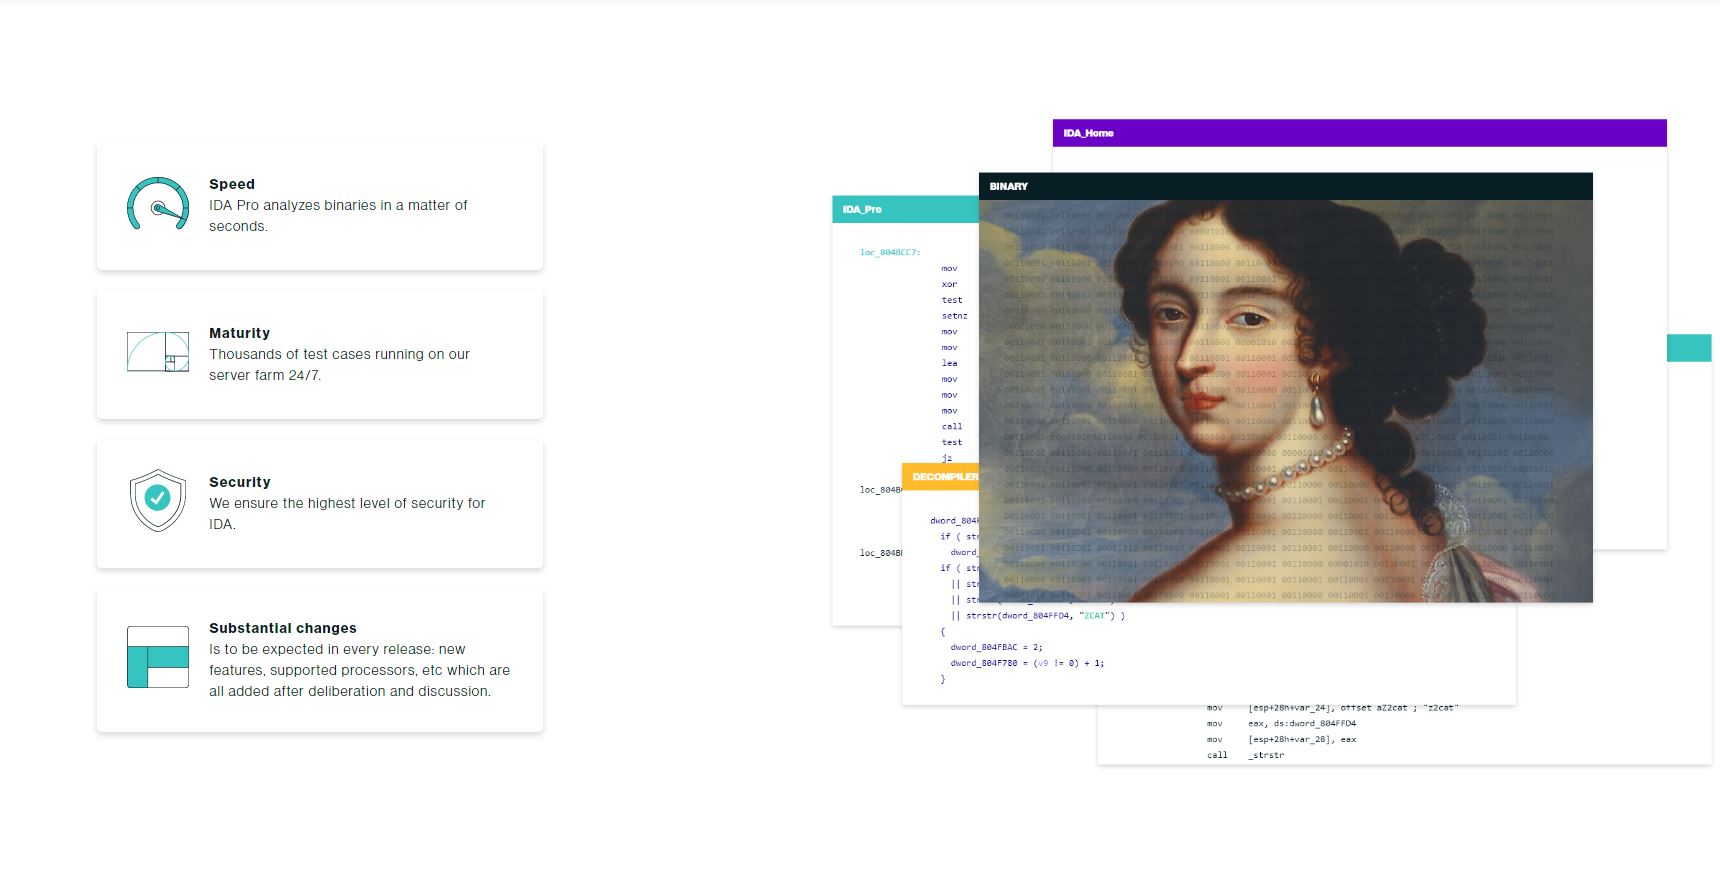Viewport: 1720px width, 871px height.
Task: Click the teal layout Substantial changes icon
Action: click(x=158, y=657)
